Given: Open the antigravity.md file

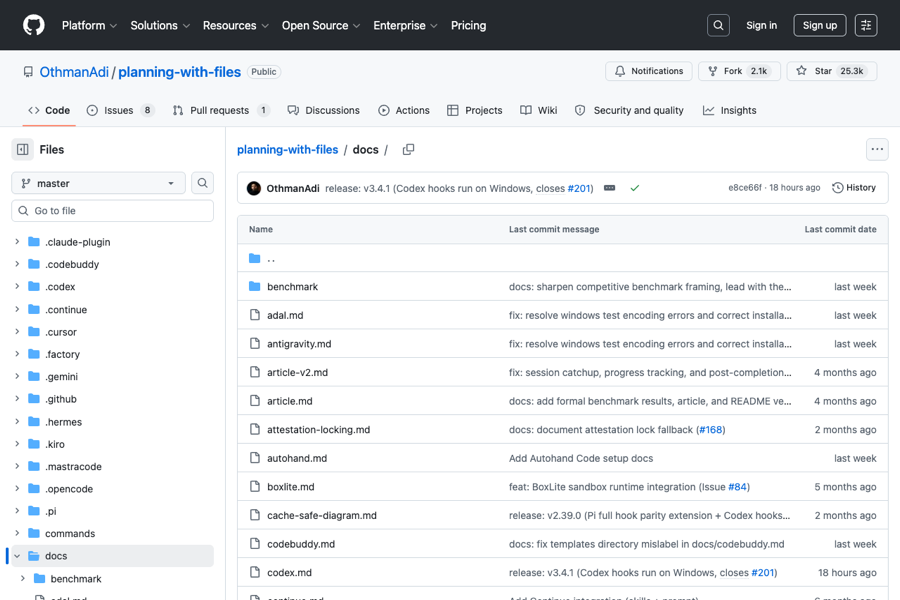Looking at the screenshot, I should click(299, 343).
